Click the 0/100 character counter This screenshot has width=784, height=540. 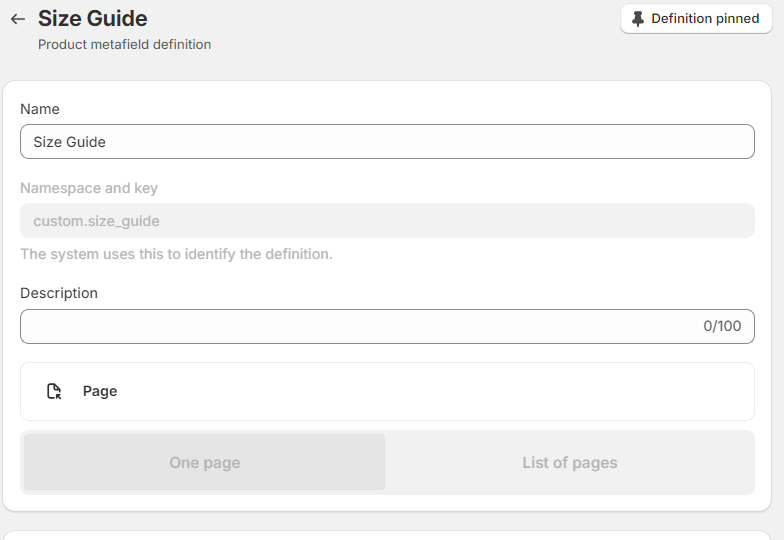click(722, 326)
